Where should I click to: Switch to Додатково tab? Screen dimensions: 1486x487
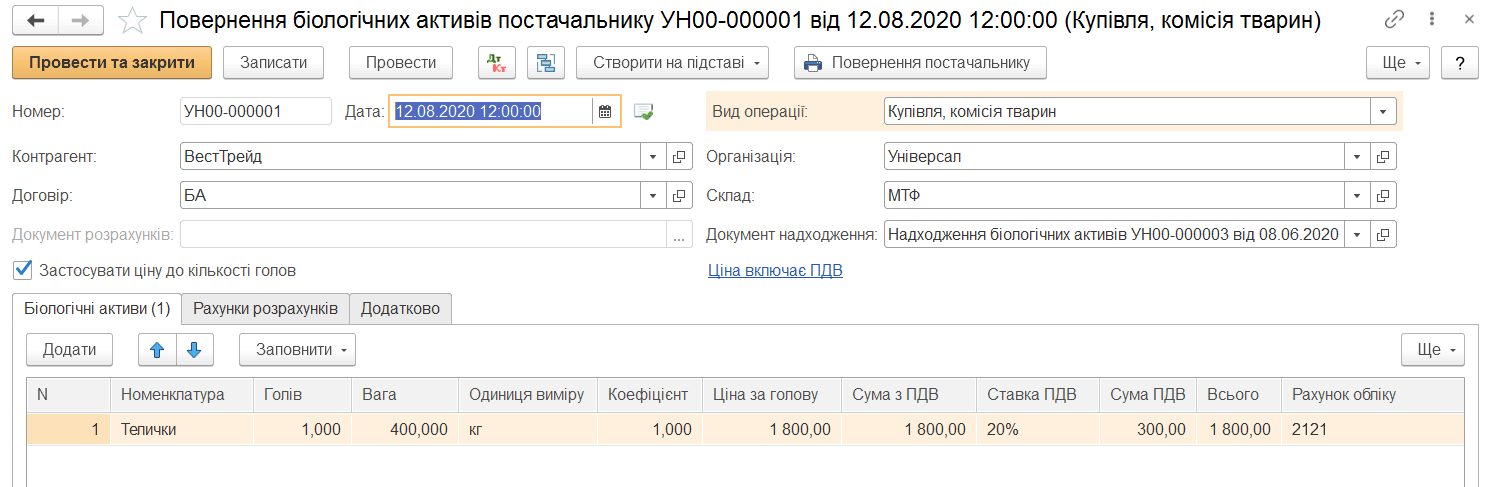tap(401, 308)
